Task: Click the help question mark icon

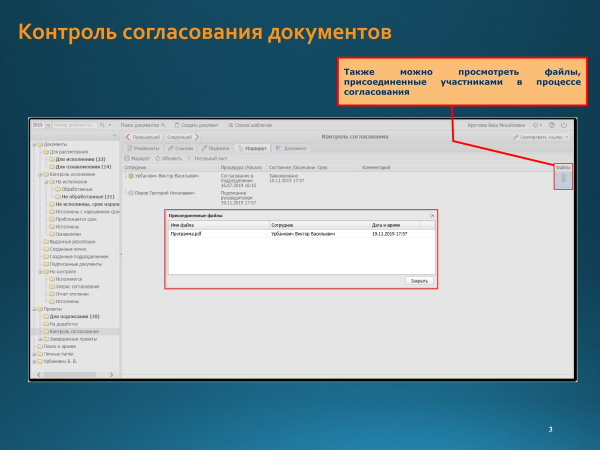Action: pyautogui.click(x=554, y=124)
